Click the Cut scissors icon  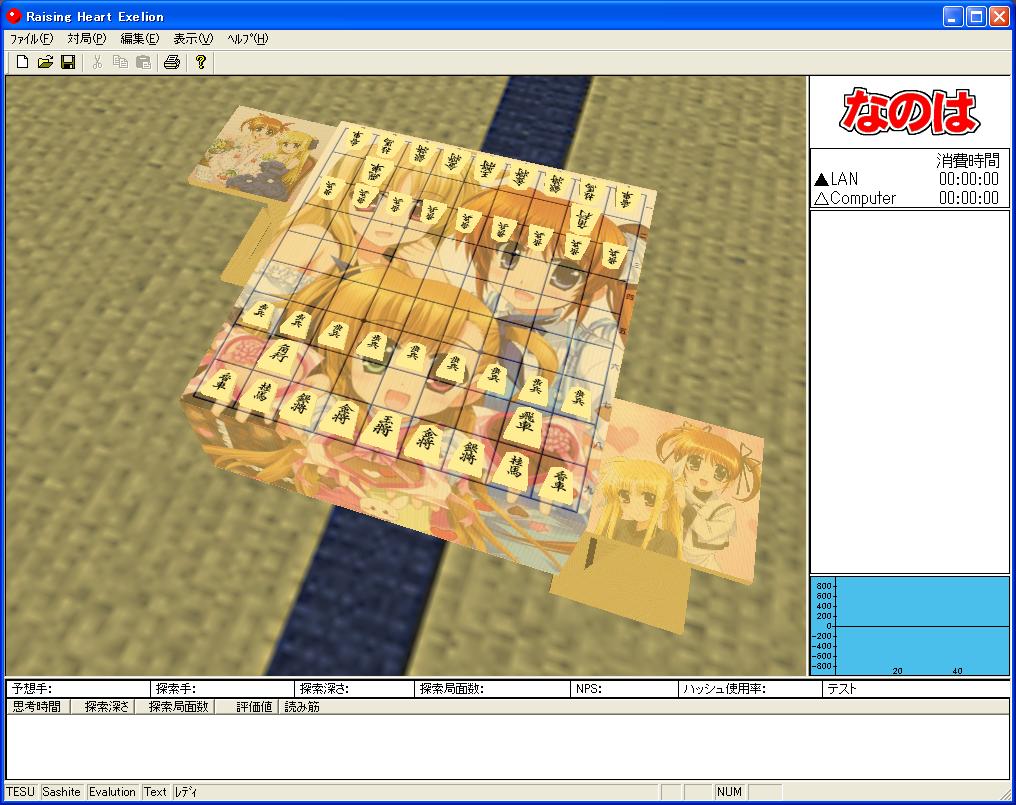(97, 62)
